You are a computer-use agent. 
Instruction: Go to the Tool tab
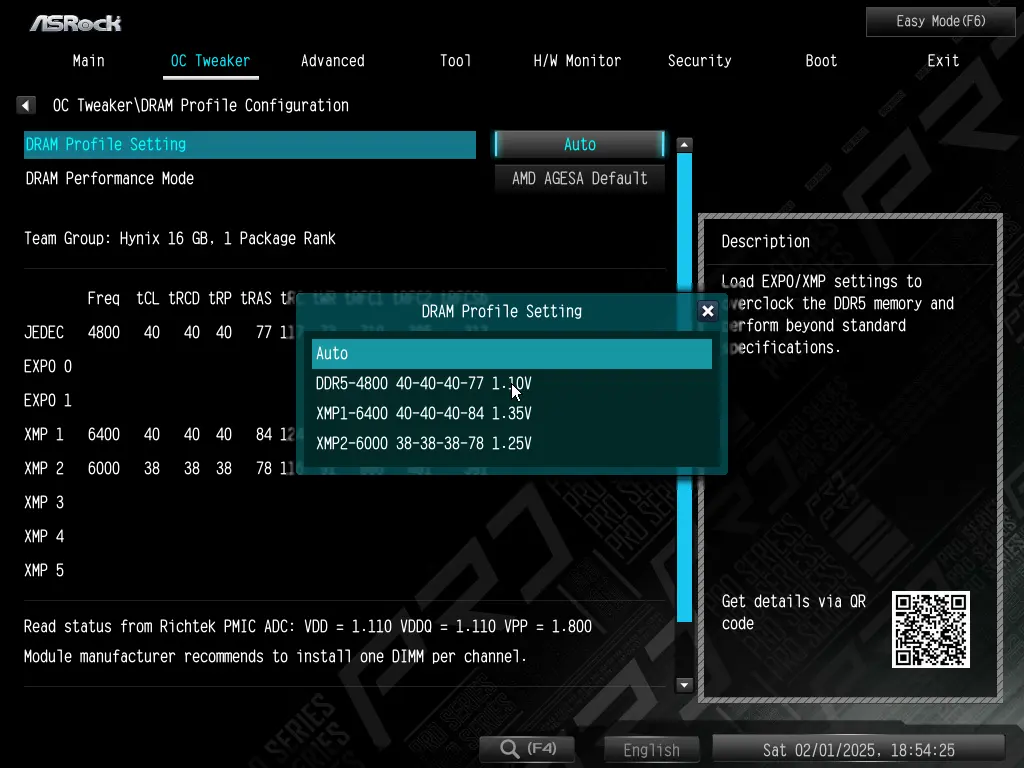coord(455,61)
